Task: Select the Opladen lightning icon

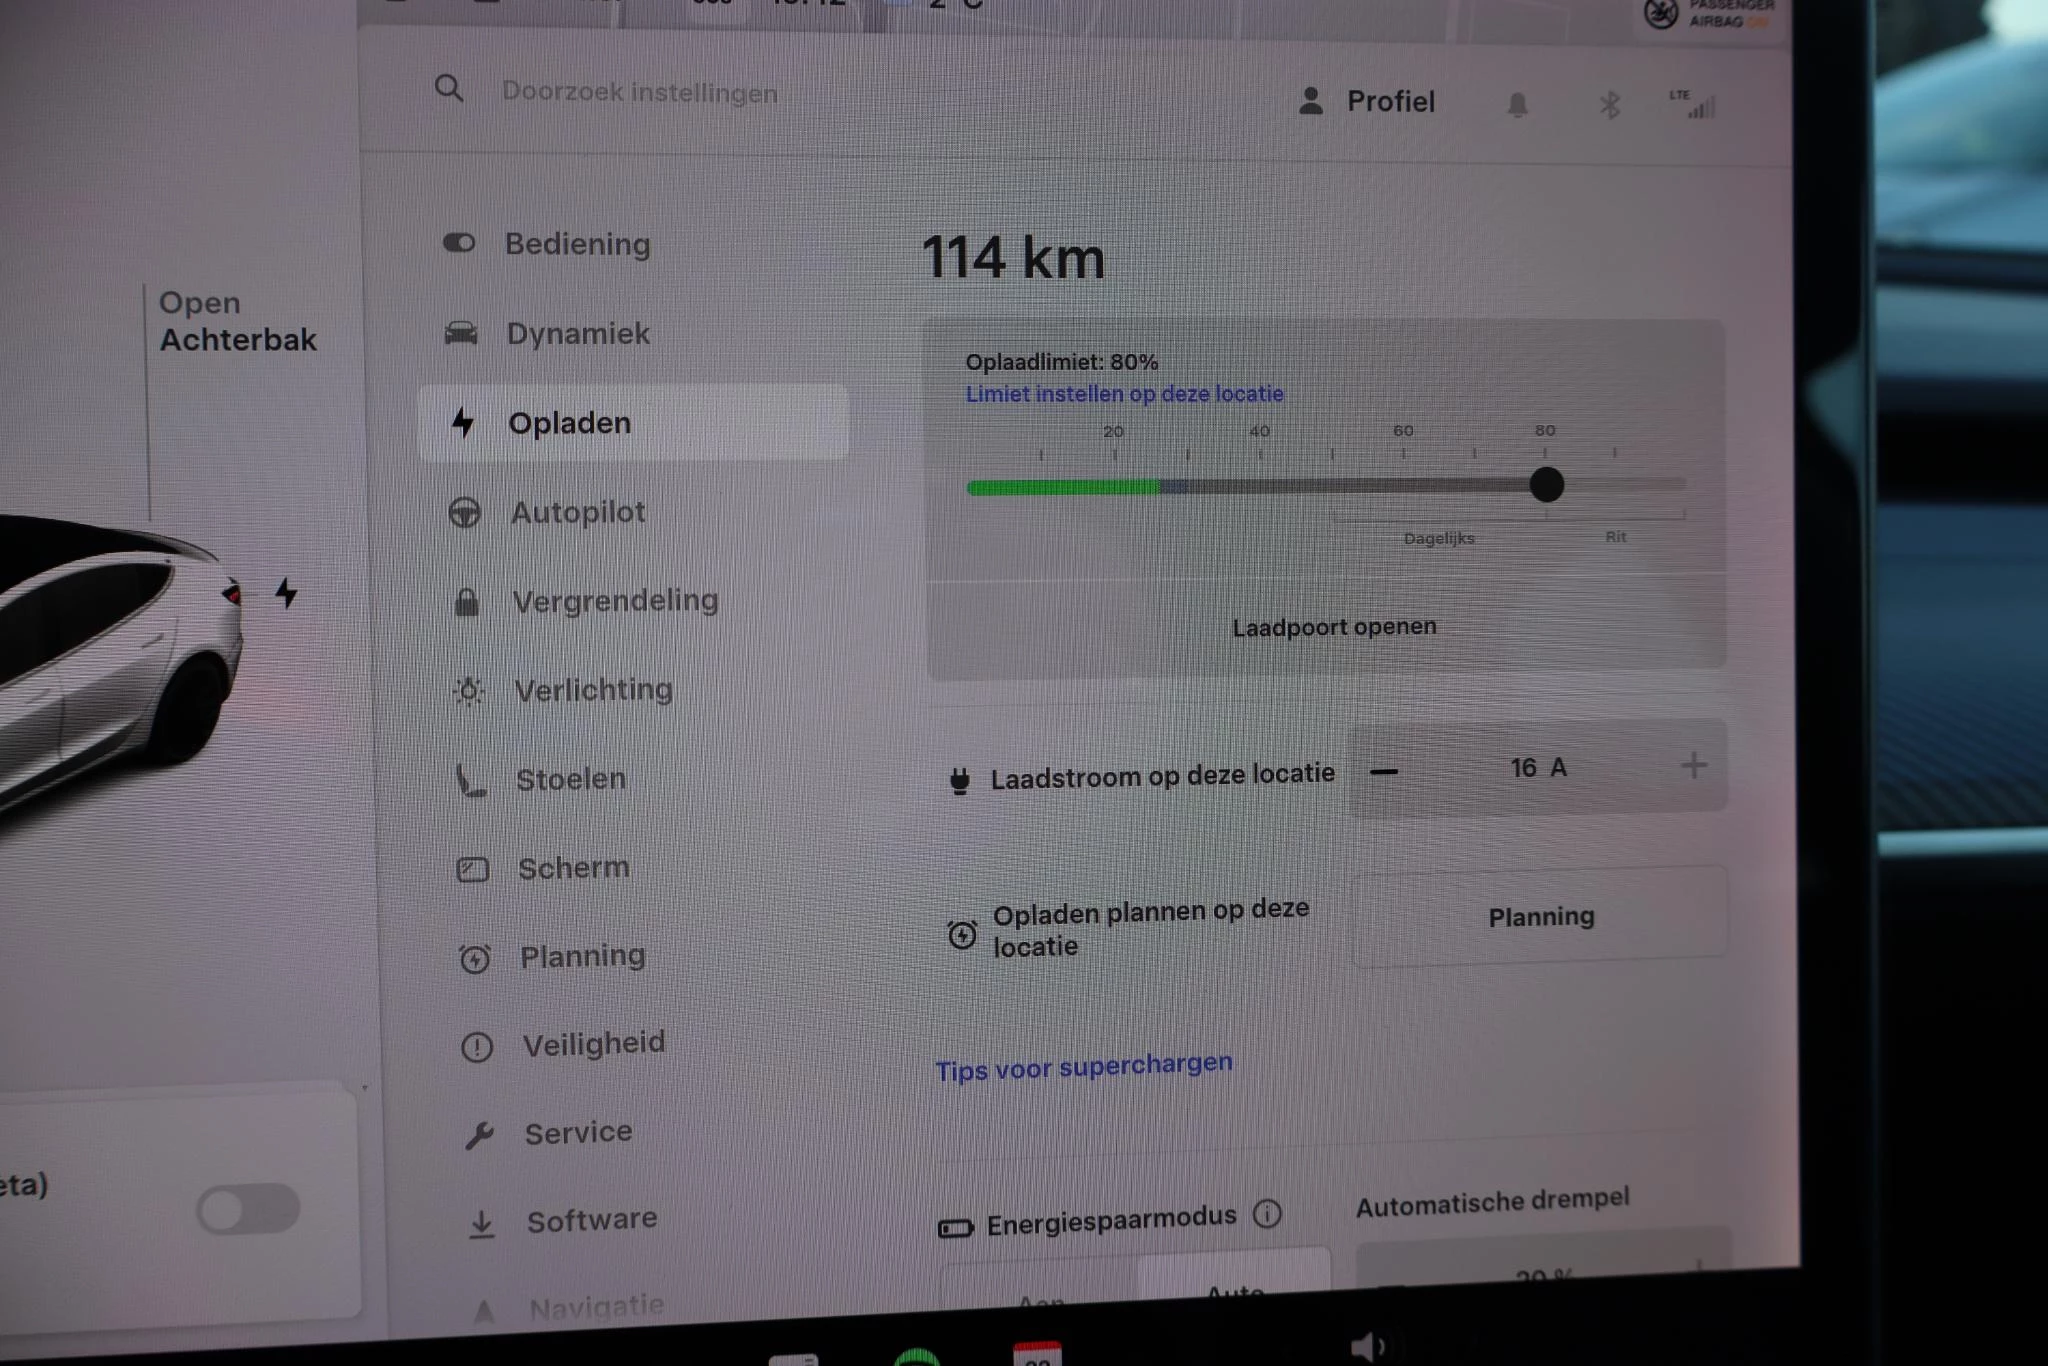Action: point(463,424)
